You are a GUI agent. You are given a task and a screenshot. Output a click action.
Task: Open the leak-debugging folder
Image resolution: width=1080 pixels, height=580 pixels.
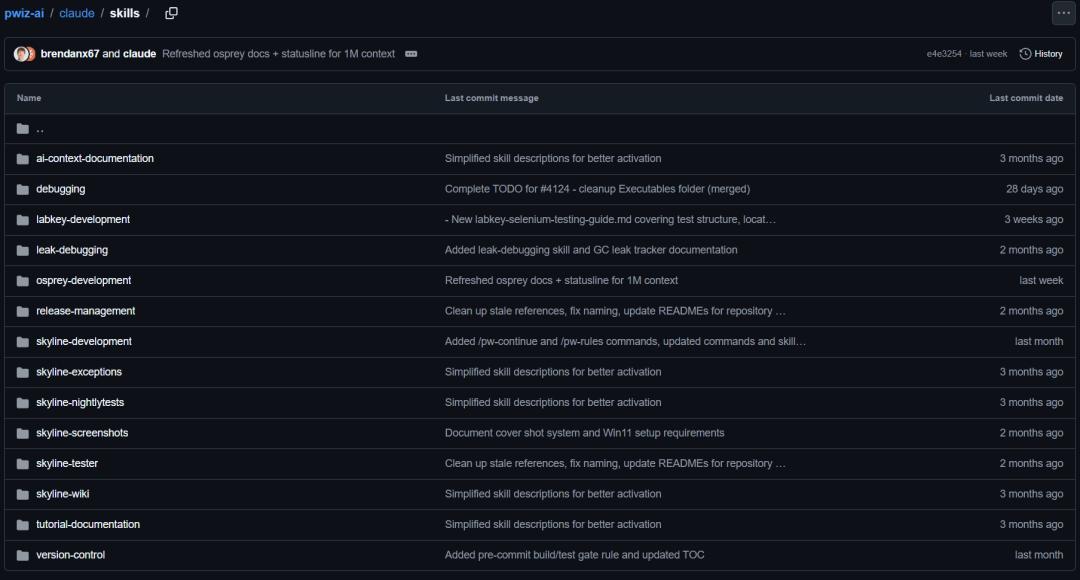click(72, 250)
